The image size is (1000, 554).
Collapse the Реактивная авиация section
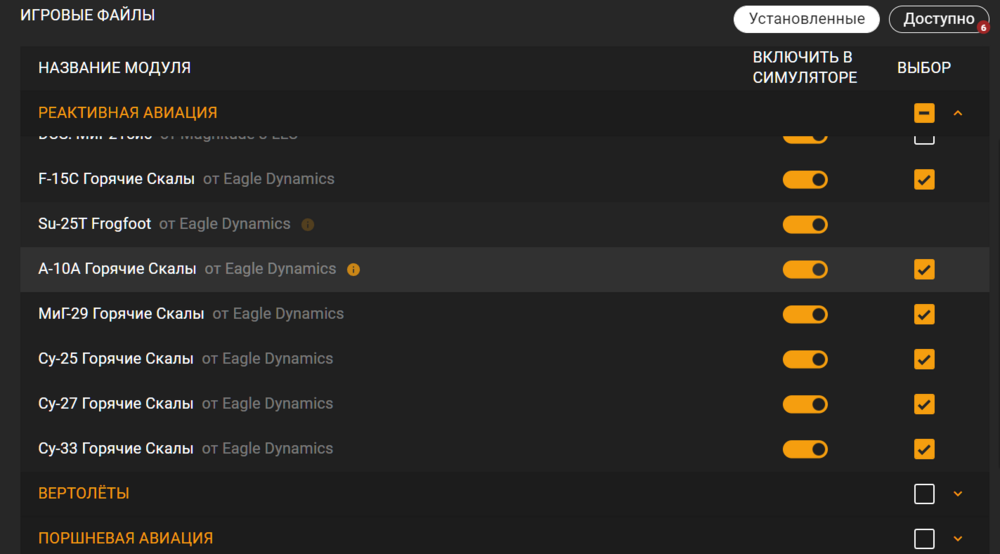(x=958, y=113)
